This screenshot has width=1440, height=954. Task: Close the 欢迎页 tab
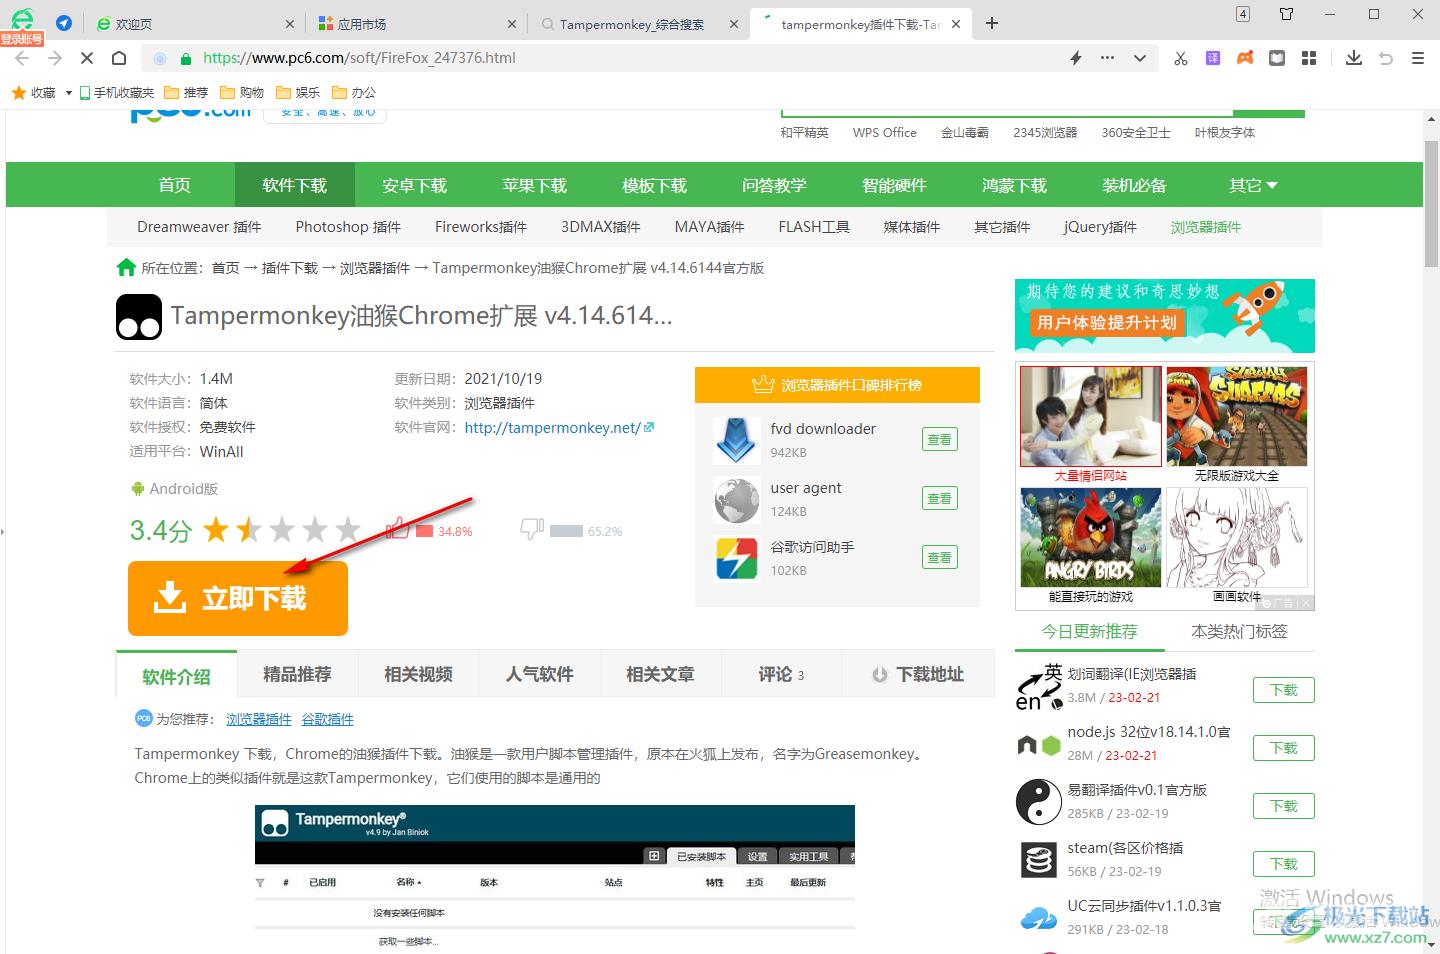coord(290,24)
